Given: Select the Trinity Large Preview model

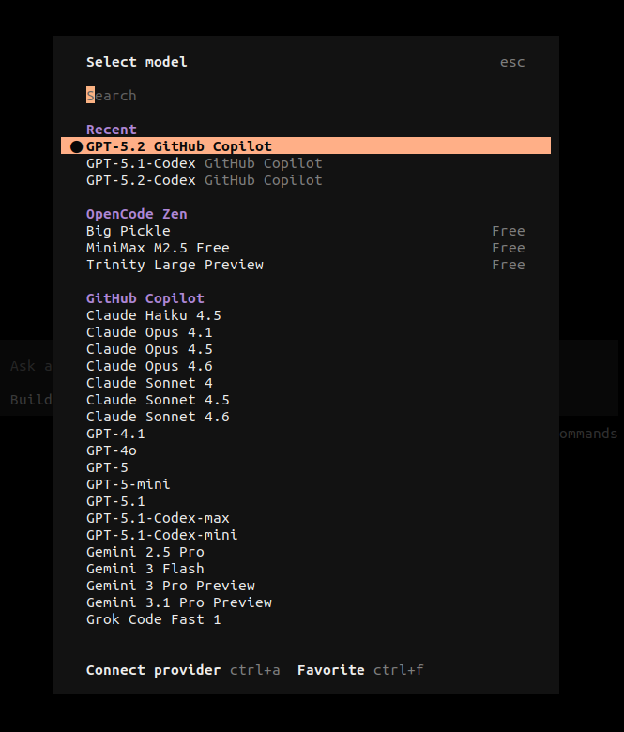Looking at the screenshot, I should [174, 265].
